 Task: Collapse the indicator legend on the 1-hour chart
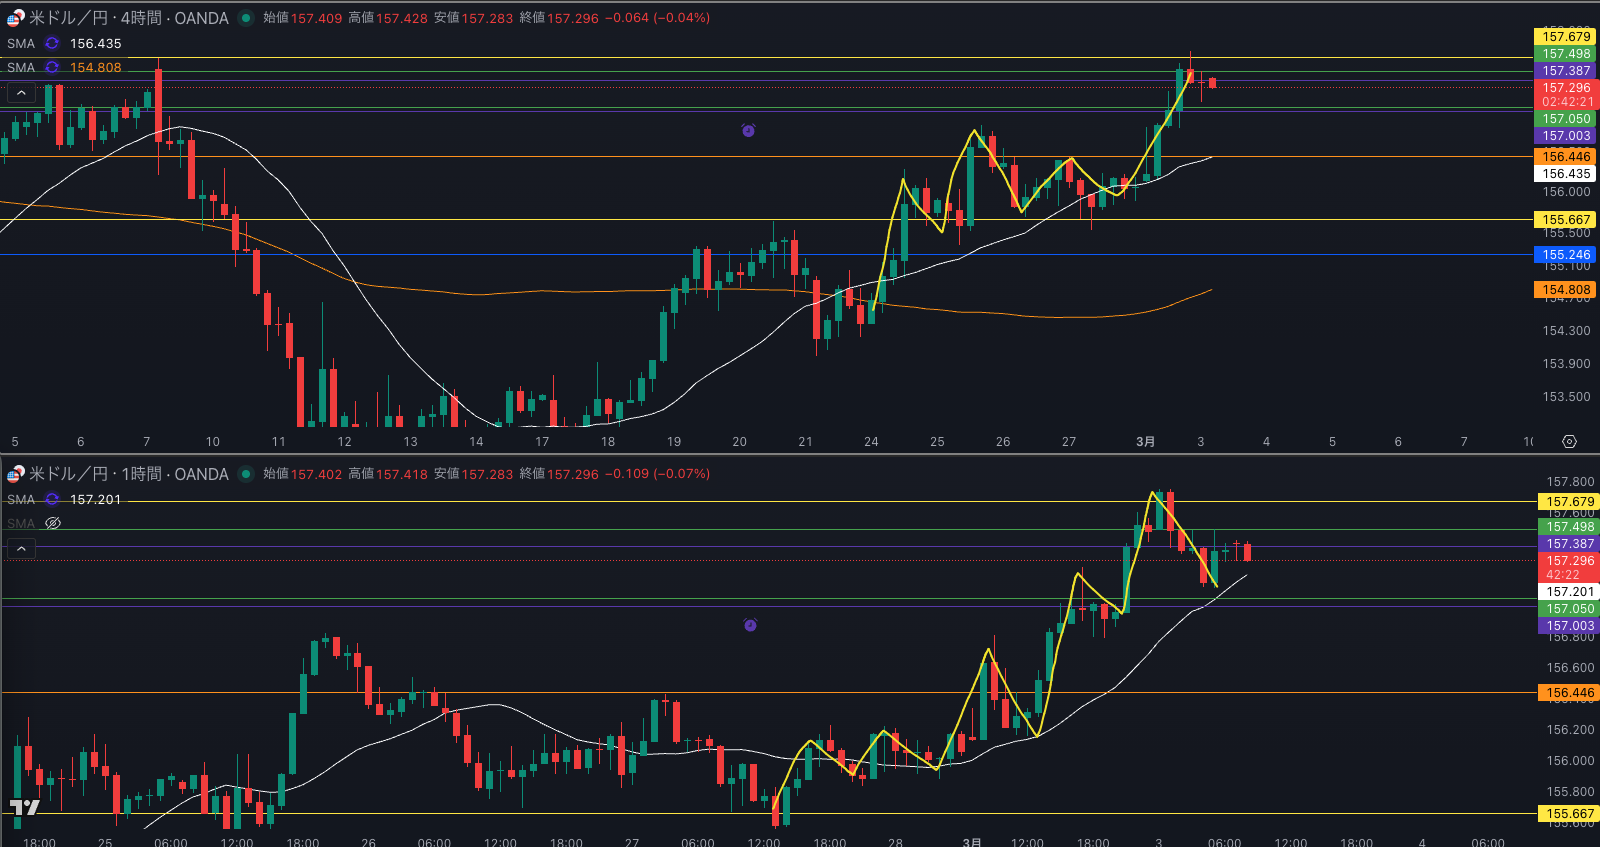(x=21, y=548)
